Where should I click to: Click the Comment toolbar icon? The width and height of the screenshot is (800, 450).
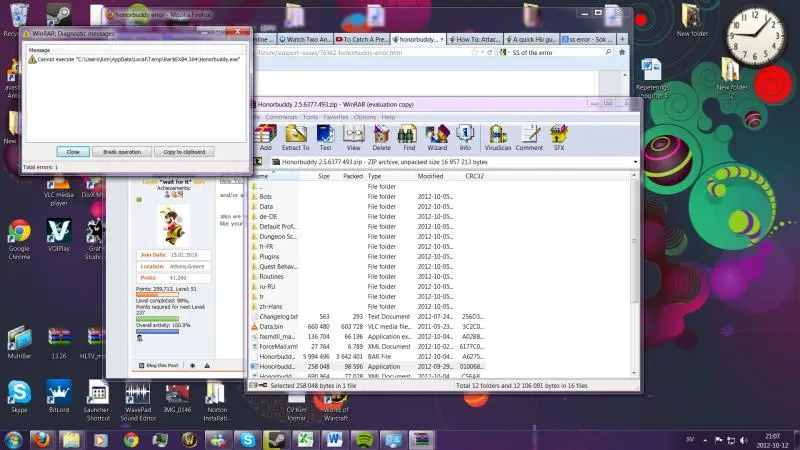click(529, 137)
